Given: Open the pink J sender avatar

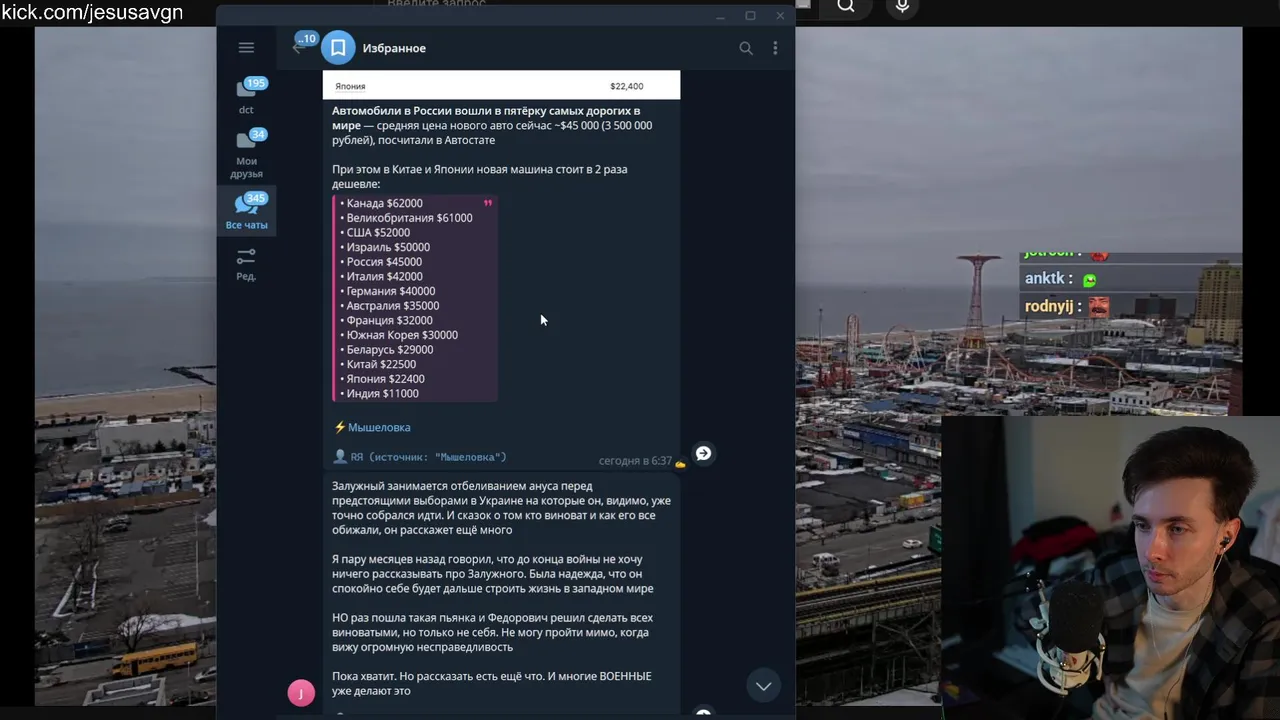Looking at the screenshot, I should pos(301,693).
